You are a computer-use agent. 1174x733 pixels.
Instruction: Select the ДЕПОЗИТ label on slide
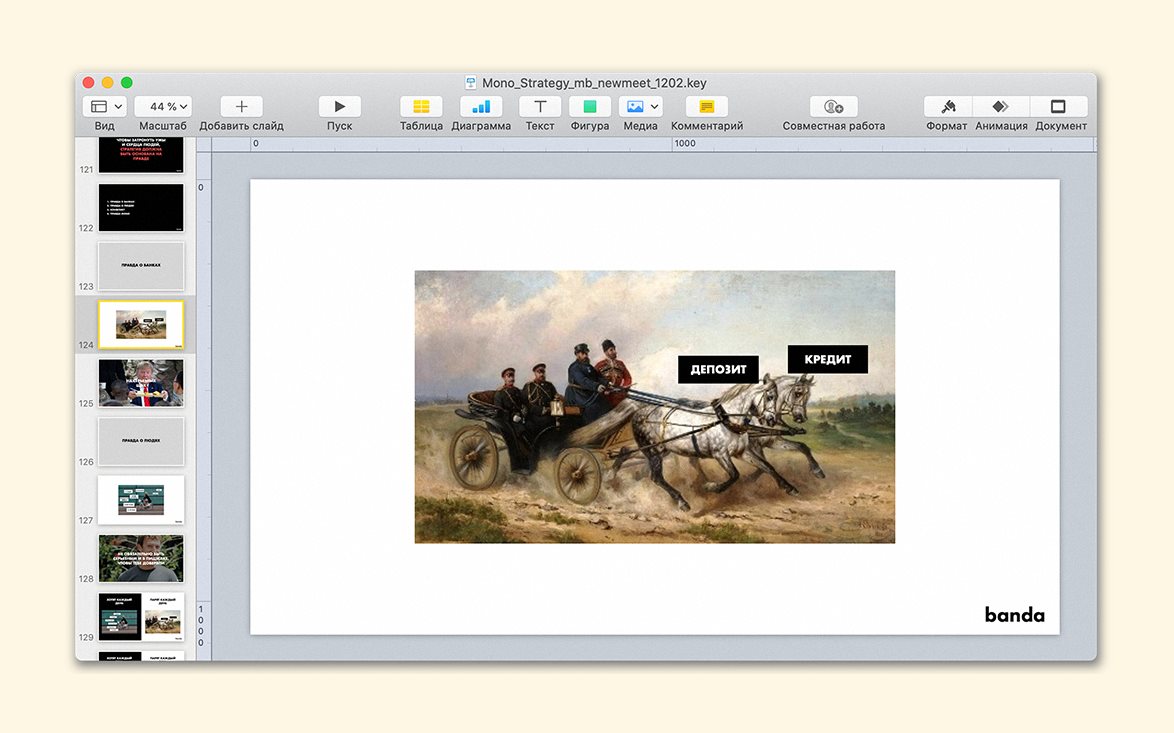718,369
